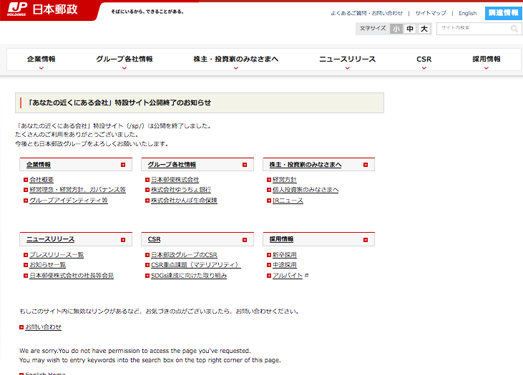The width and height of the screenshot is (523, 375).
Task: Open the IRニュース link
Action: pyautogui.click(x=288, y=201)
